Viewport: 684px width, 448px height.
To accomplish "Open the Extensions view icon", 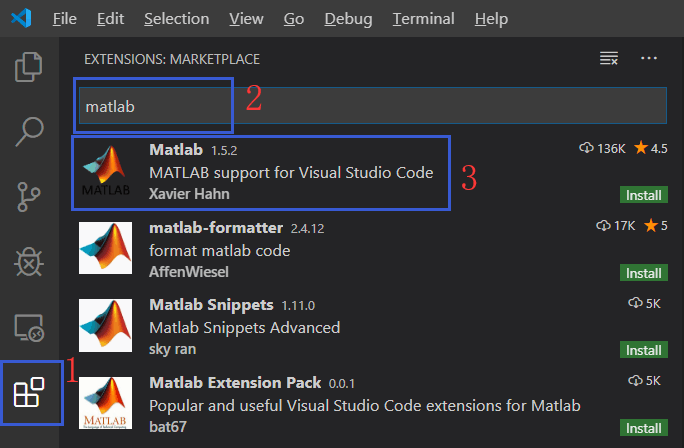I will [x=29, y=392].
